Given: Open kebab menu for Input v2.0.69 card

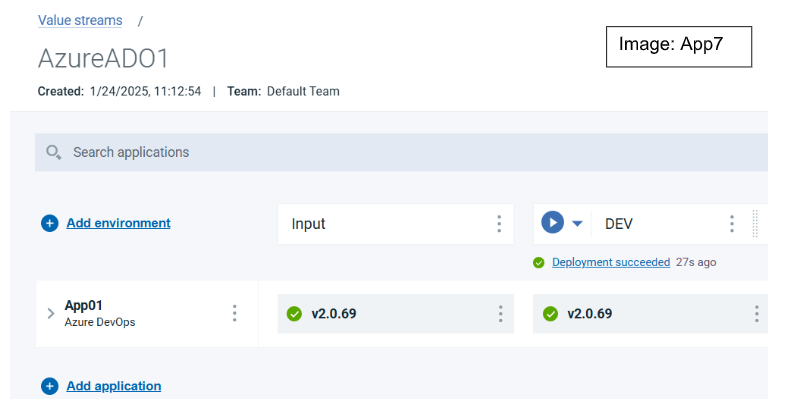Looking at the screenshot, I should click(x=500, y=314).
